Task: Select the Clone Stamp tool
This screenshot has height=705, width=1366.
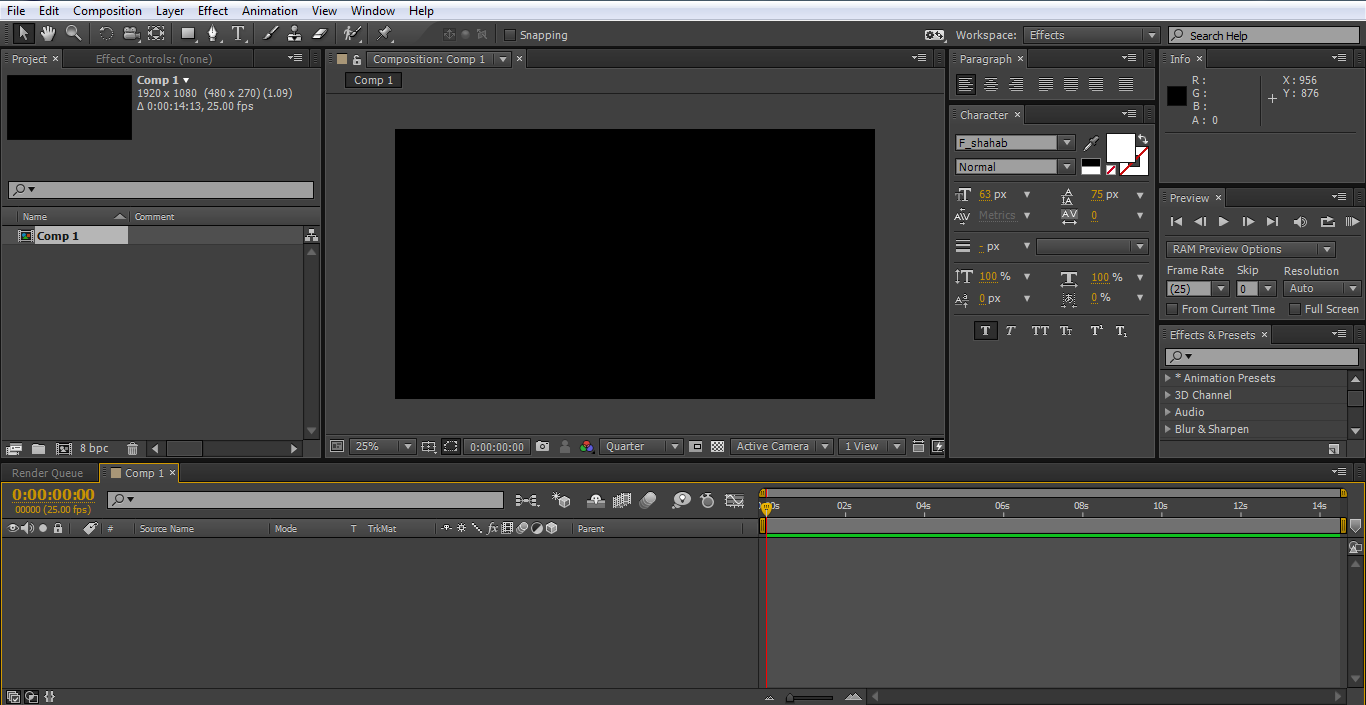Action: pyautogui.click(x=295, y=34)
